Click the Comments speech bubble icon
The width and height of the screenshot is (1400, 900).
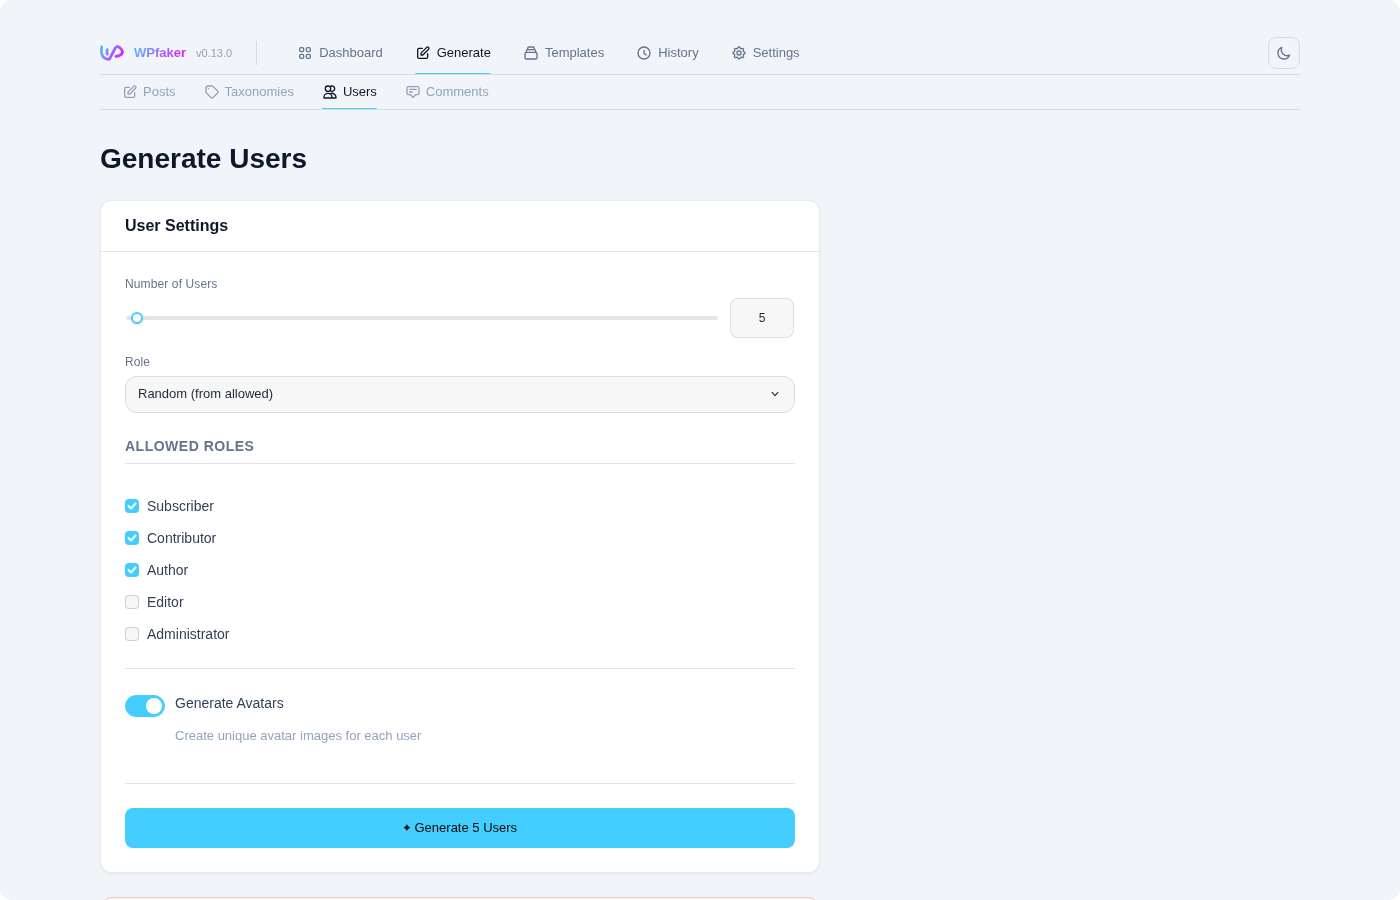click(412, 91)
